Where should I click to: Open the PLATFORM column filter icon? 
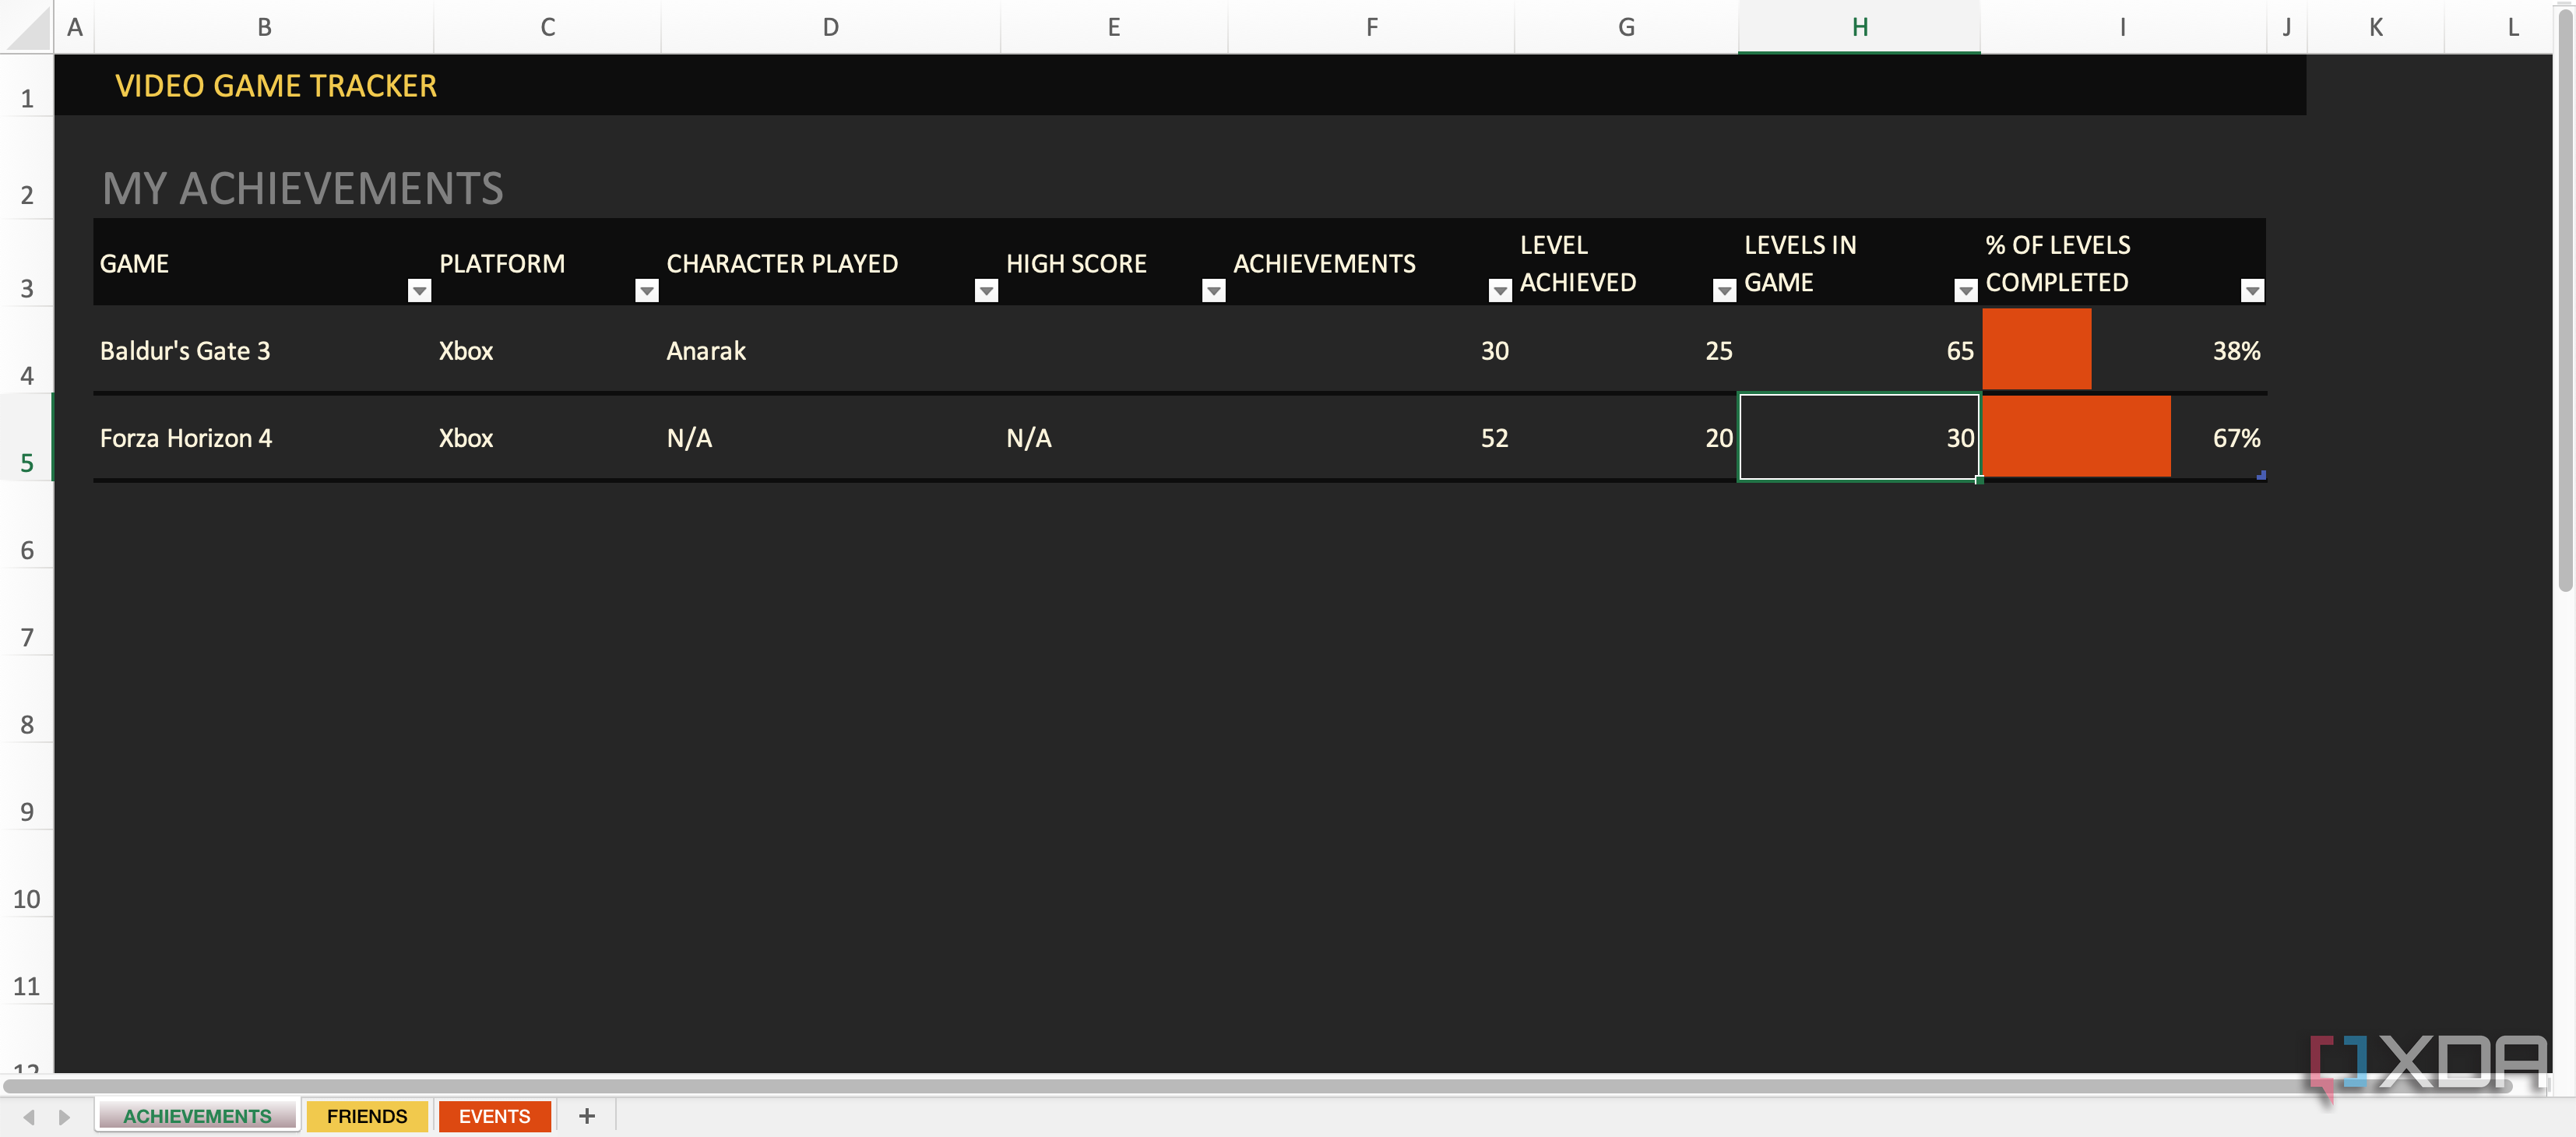coord(646,290)
